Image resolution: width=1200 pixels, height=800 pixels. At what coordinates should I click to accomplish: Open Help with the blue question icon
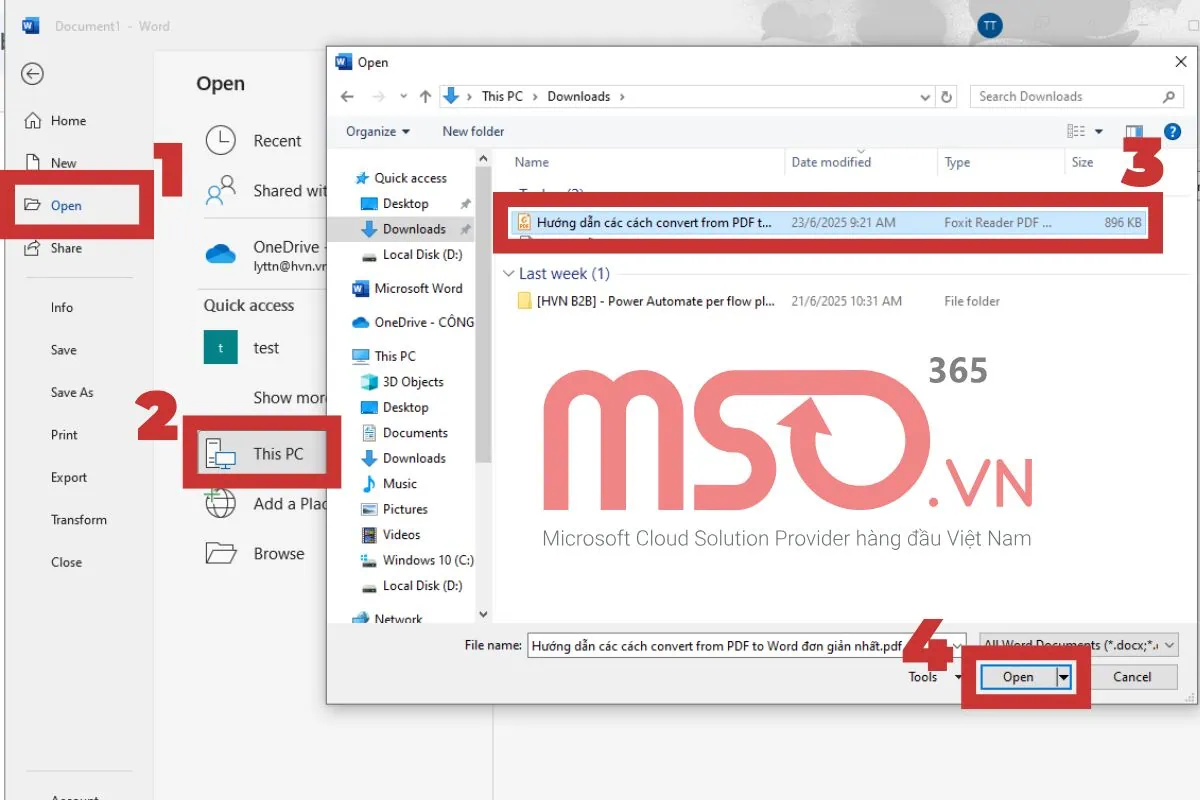(1173, 132)
